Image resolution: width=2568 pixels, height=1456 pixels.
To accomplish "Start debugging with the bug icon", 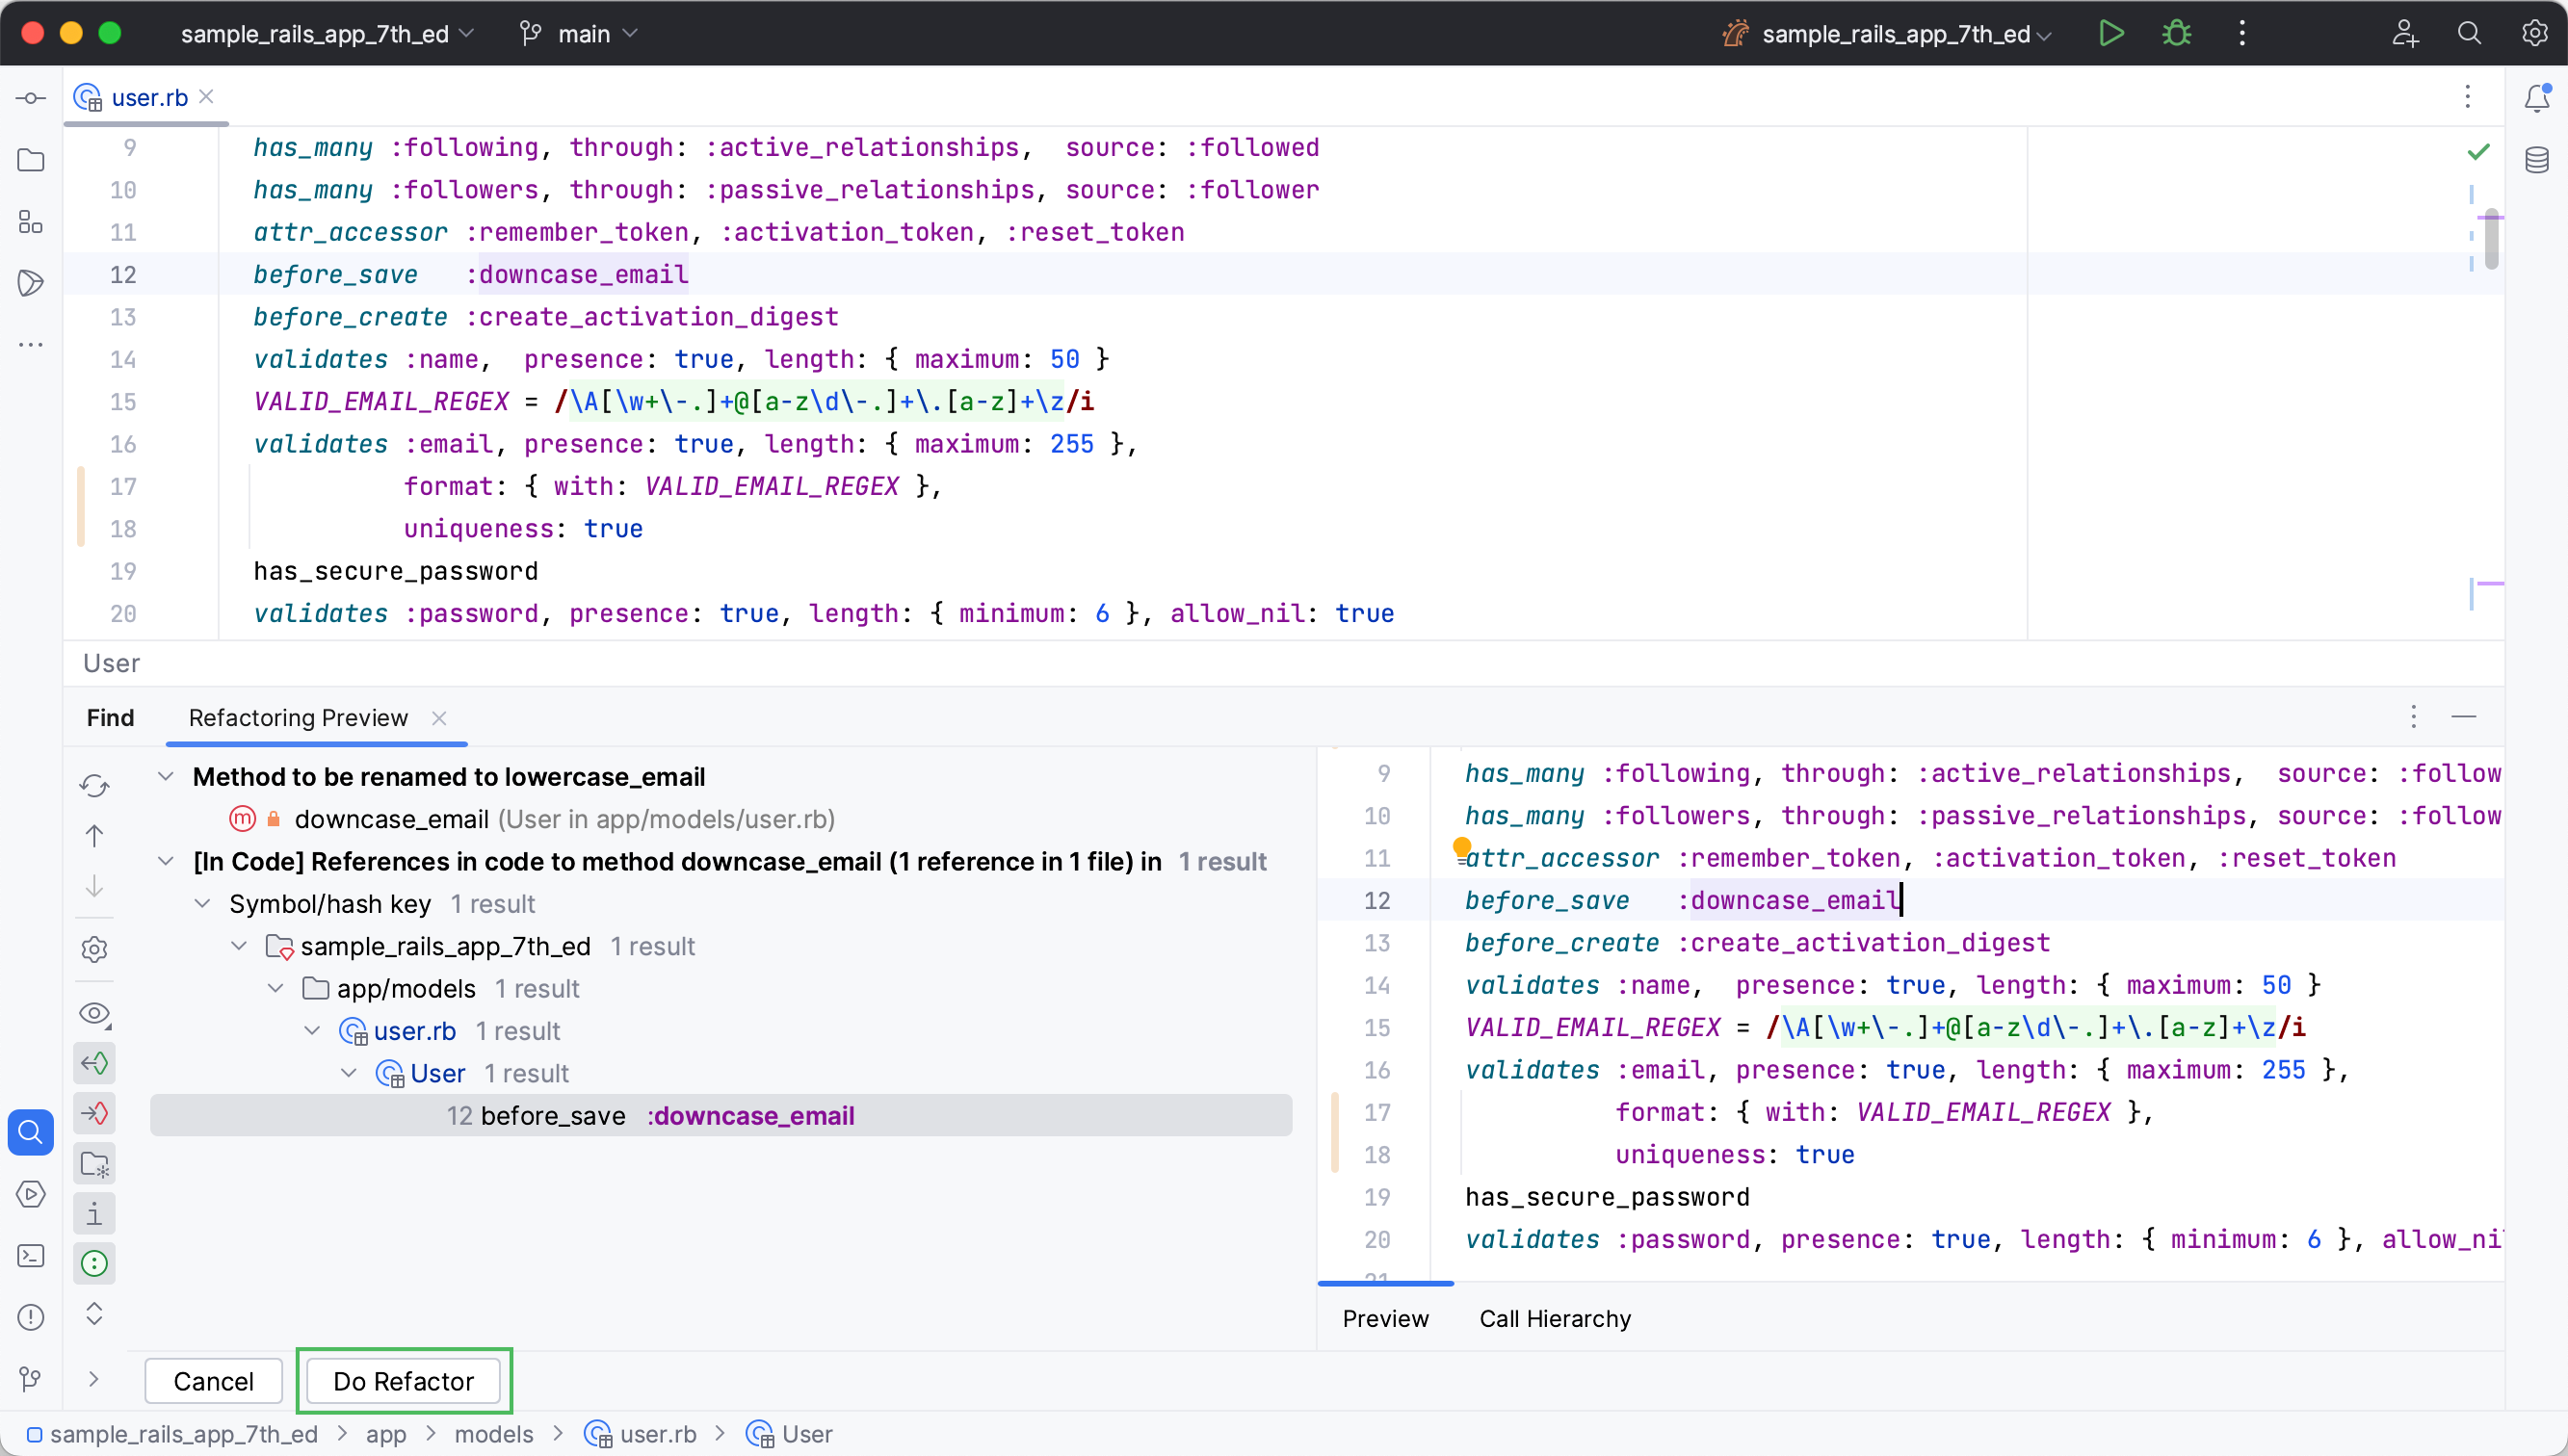I will [2176, 33].
